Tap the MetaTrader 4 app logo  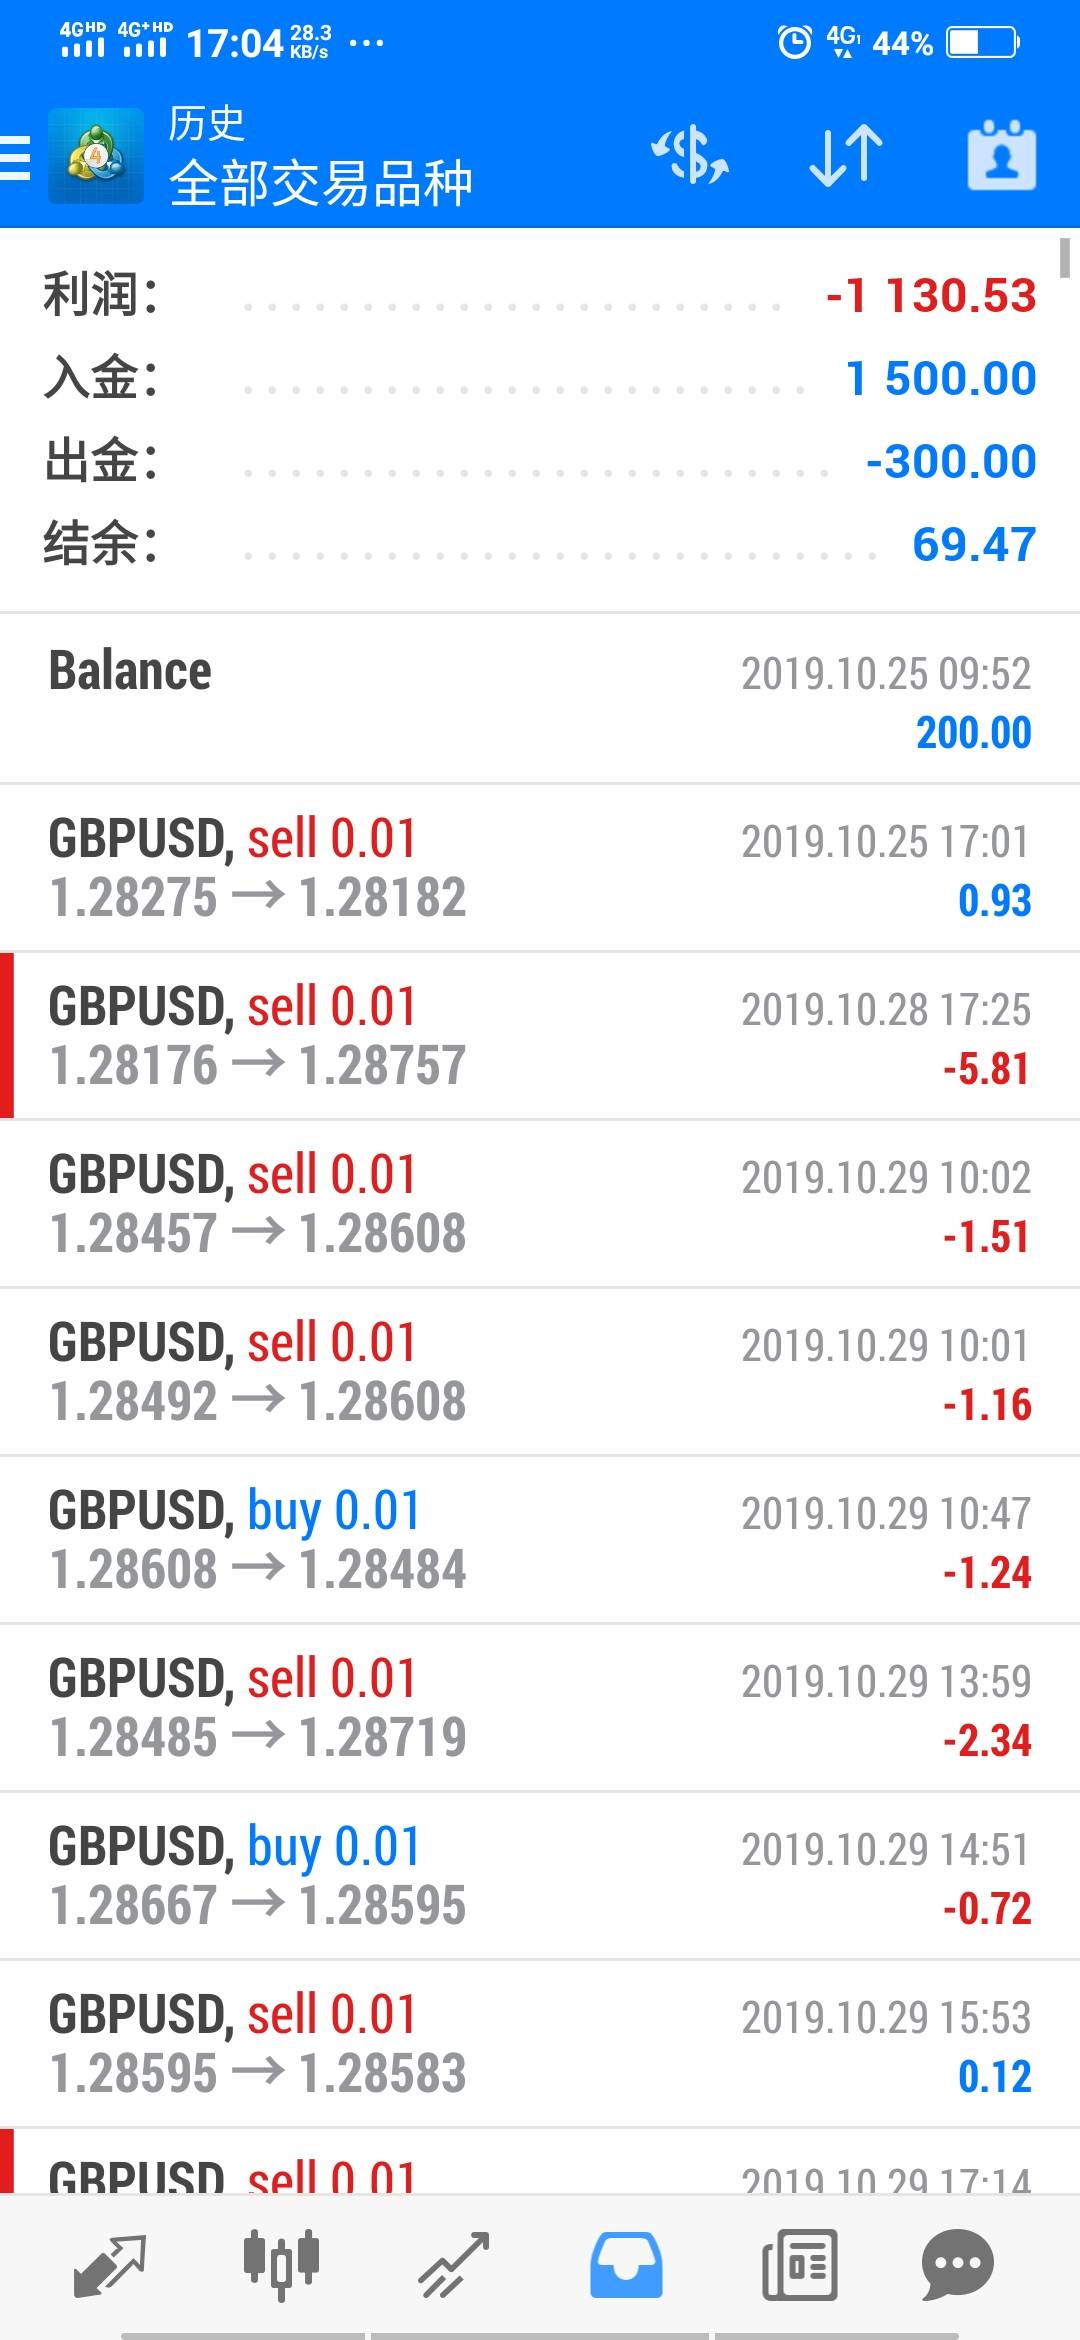96,157
